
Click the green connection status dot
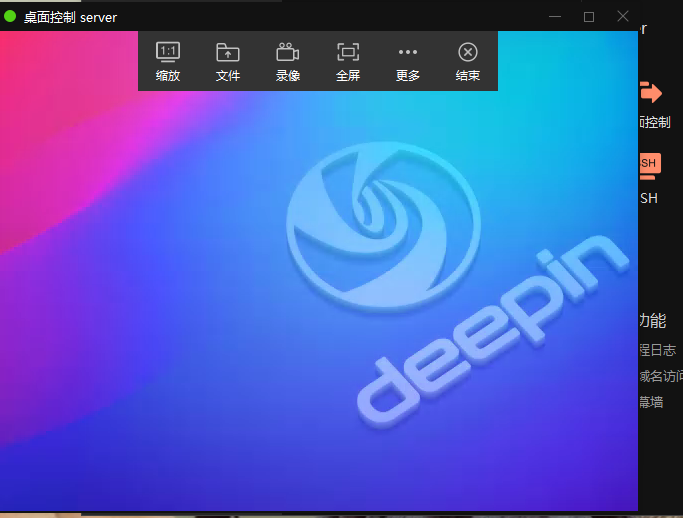pyautogui.click(x=10, y=17)
